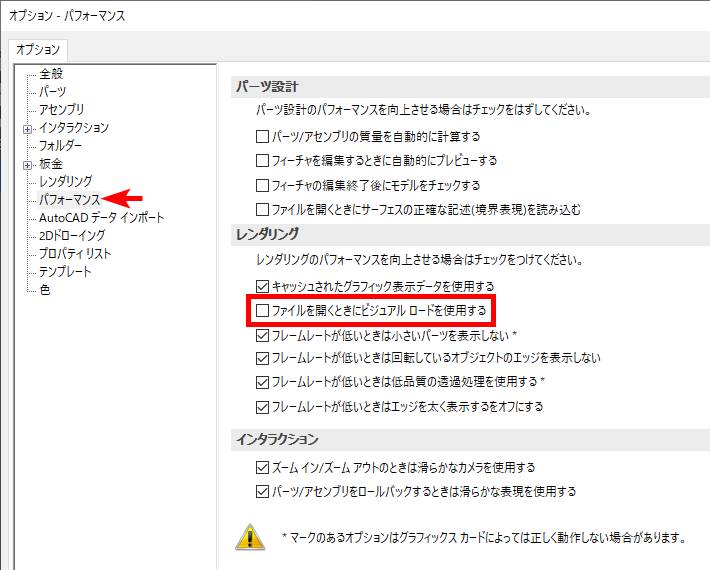Select パフォーマンス in the options tree

[69, 200]
